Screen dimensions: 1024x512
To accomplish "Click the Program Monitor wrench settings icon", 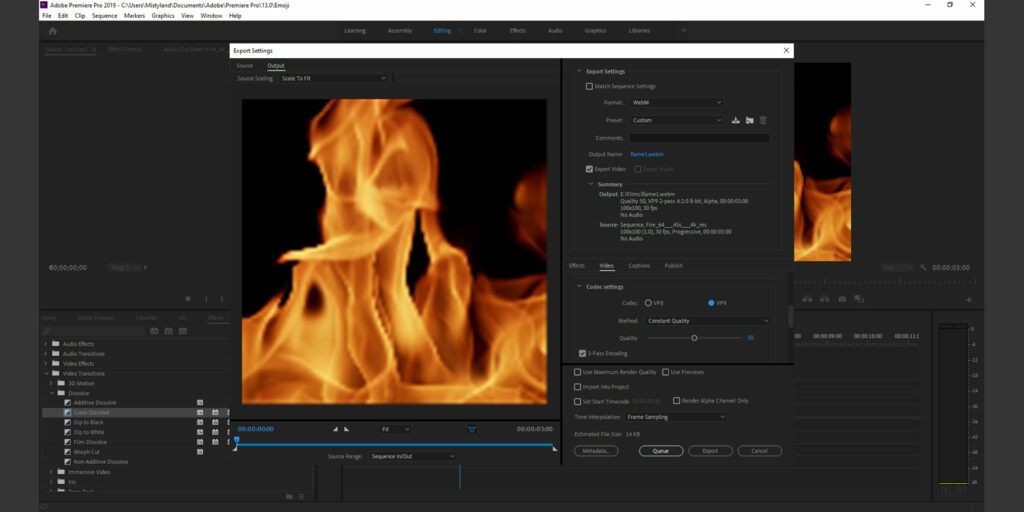I will (x=923, y=268).
